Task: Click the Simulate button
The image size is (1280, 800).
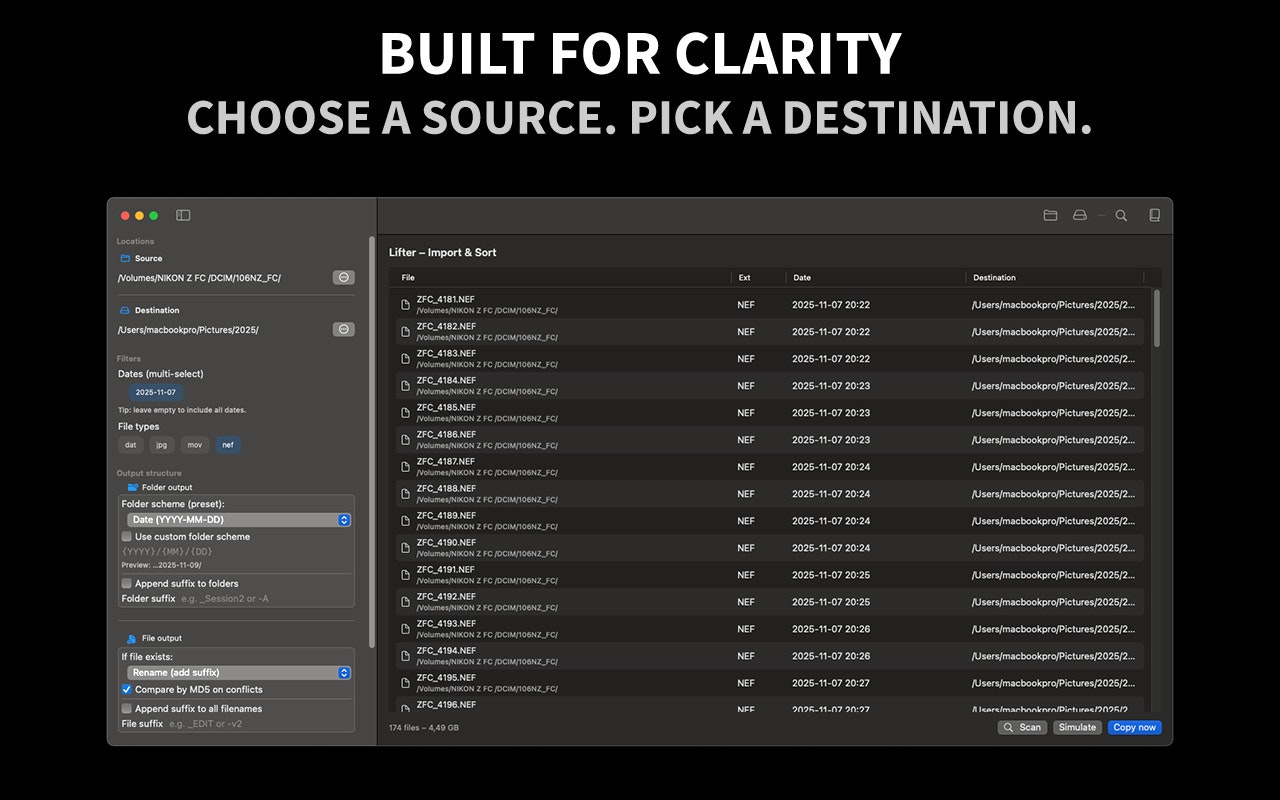Action: click(1077, 727)
